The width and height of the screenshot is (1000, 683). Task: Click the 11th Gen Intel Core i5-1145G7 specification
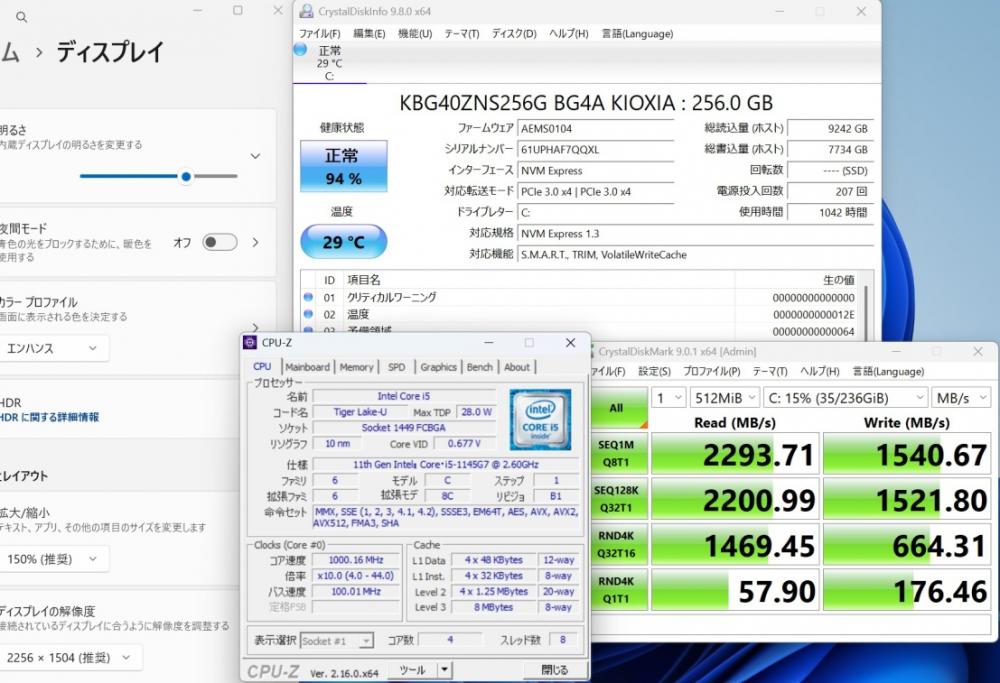[446, 464]
